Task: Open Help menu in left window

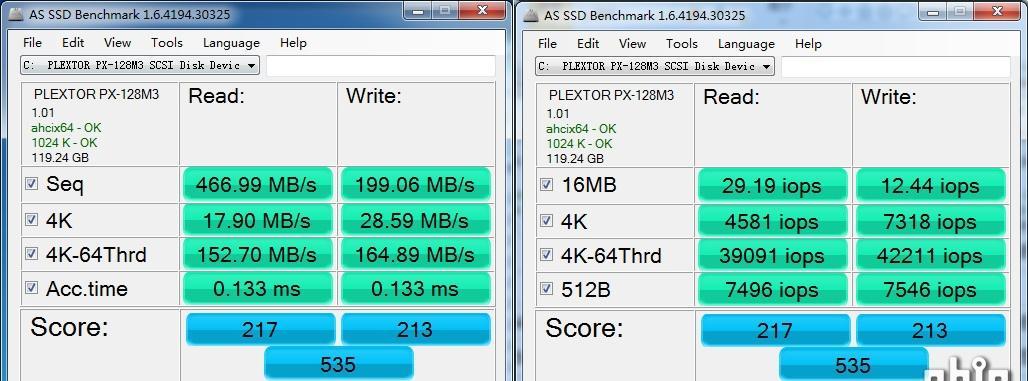Action: (x=293, y=43)
